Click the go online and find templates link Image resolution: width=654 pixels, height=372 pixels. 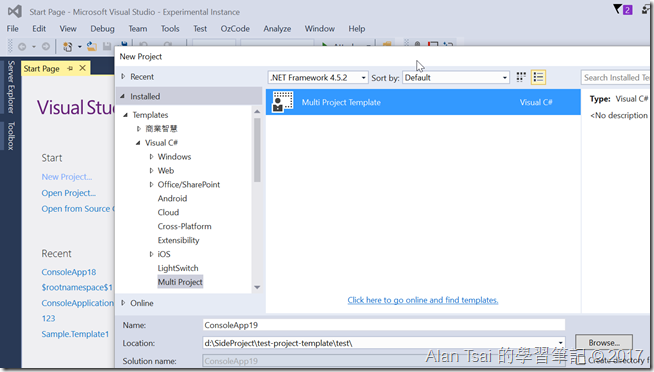423,300
